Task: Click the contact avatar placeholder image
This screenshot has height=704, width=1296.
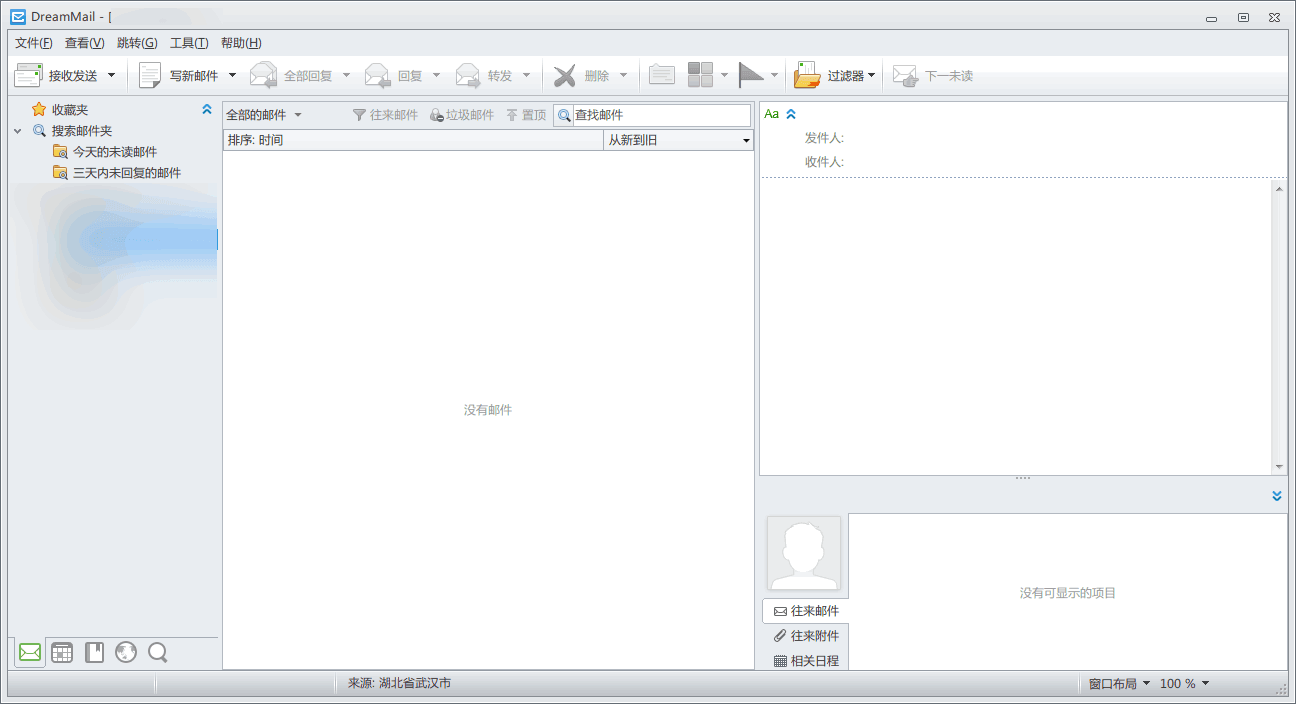Action: [804, 553]
